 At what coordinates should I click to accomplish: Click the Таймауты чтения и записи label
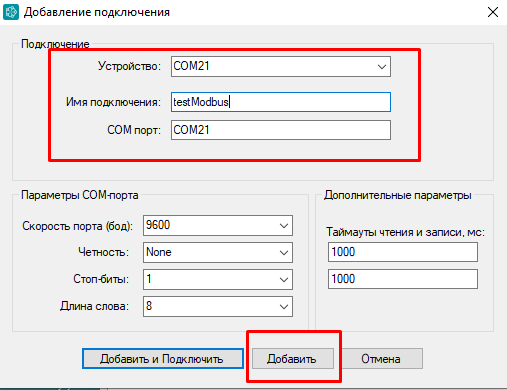(x=405, y=232)
